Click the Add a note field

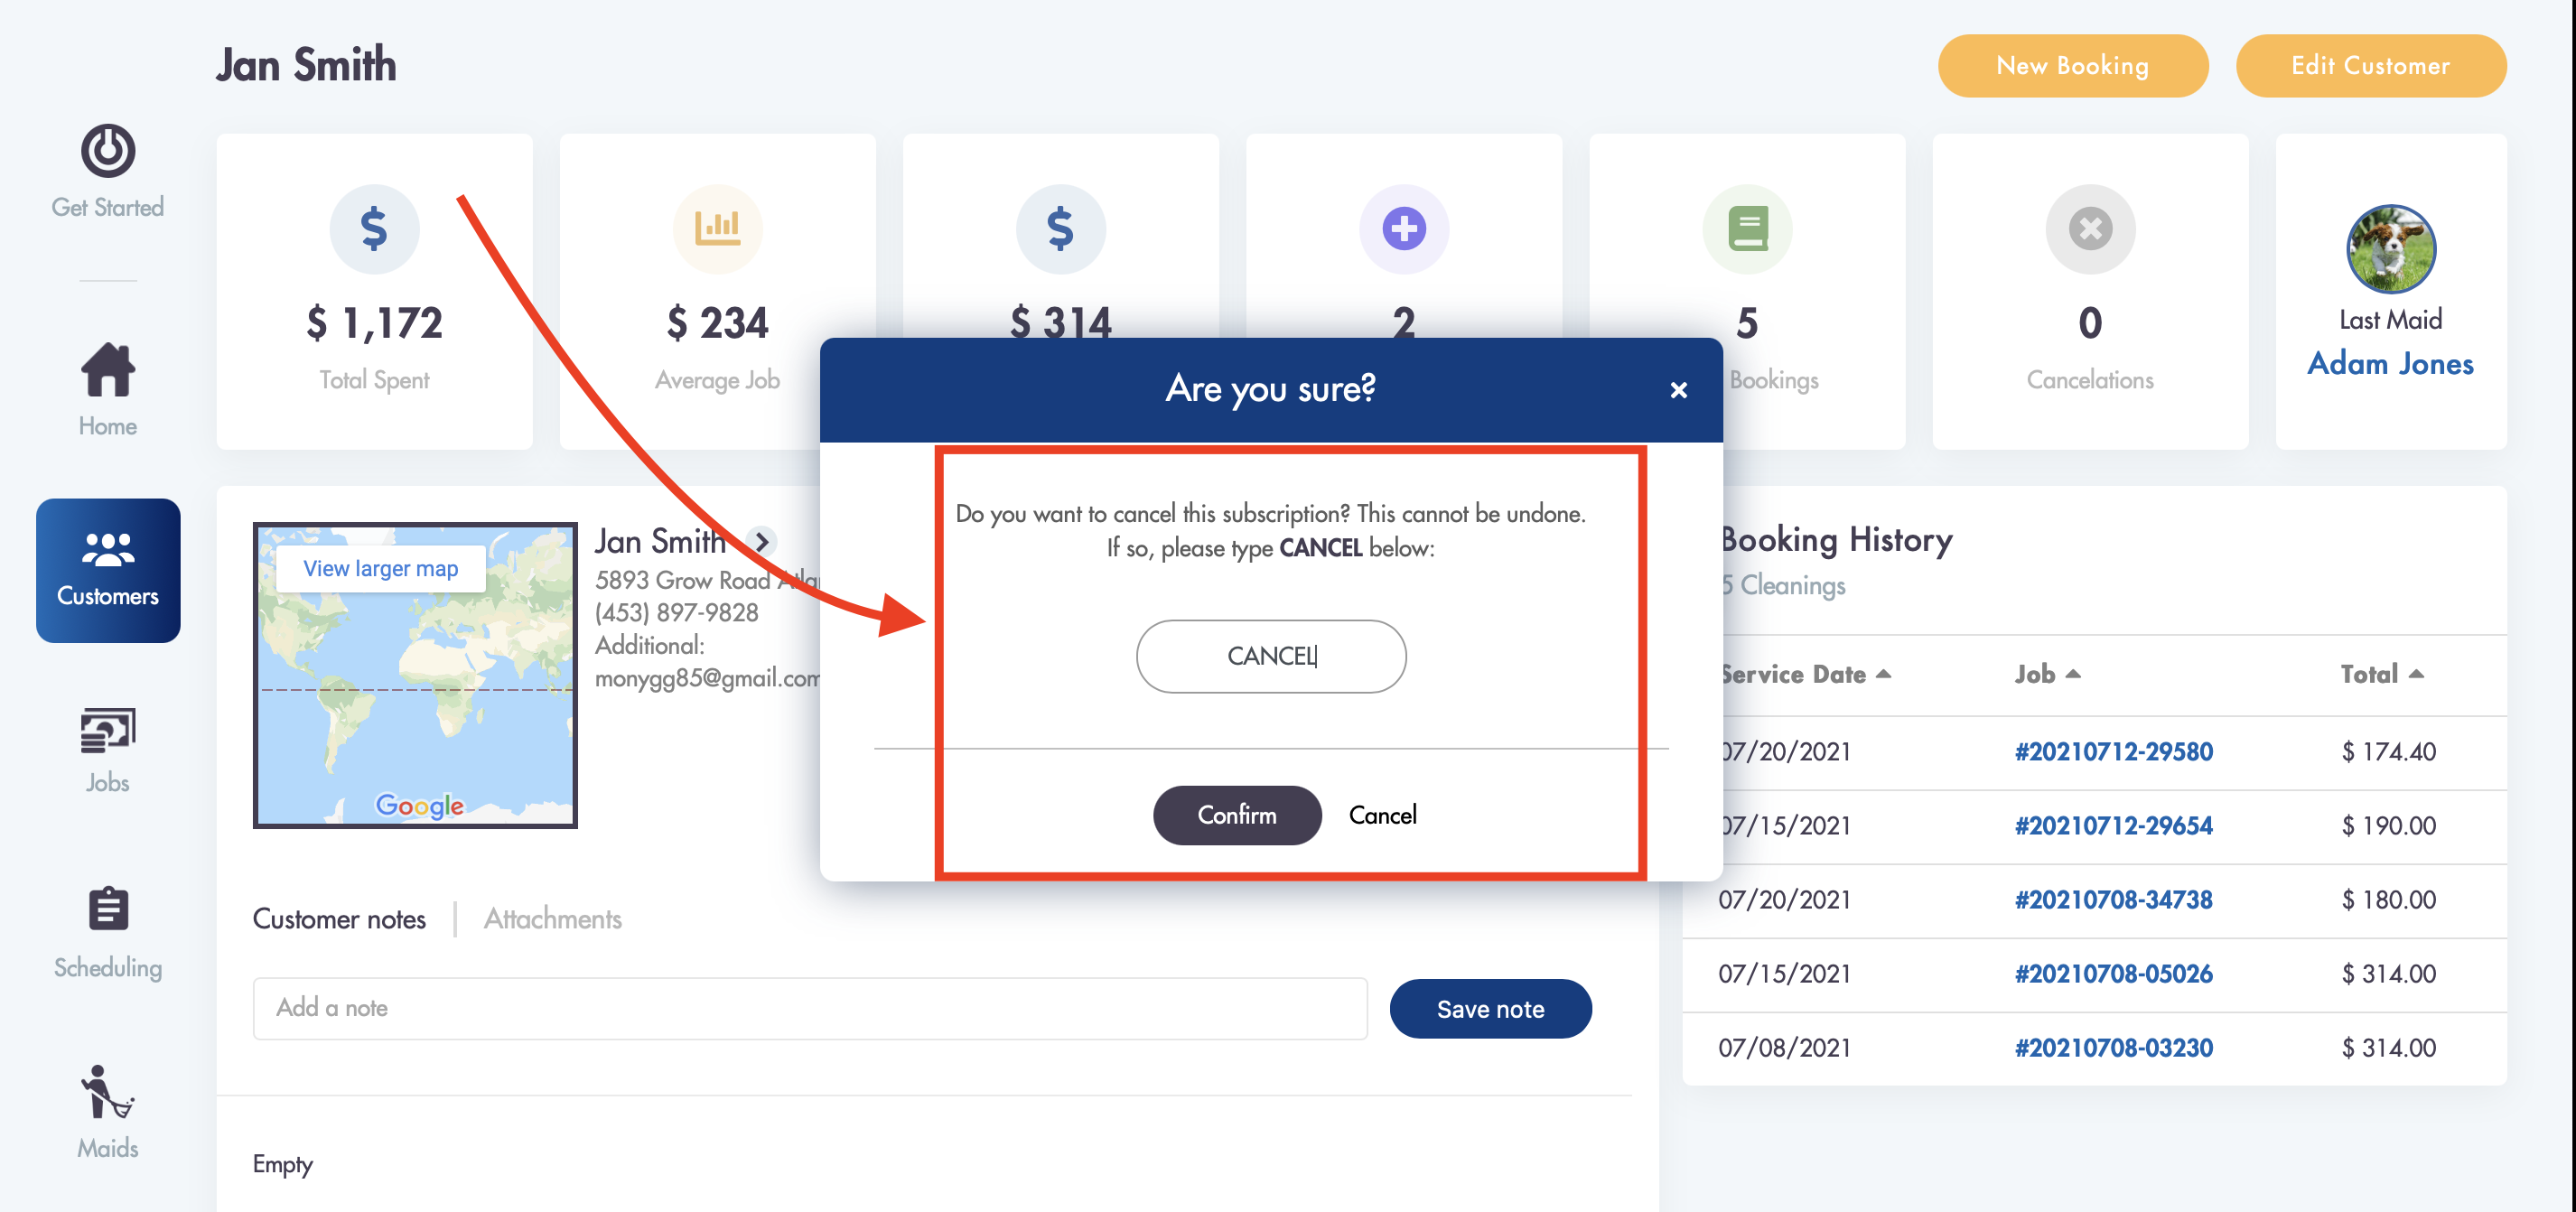[810, 1008]
